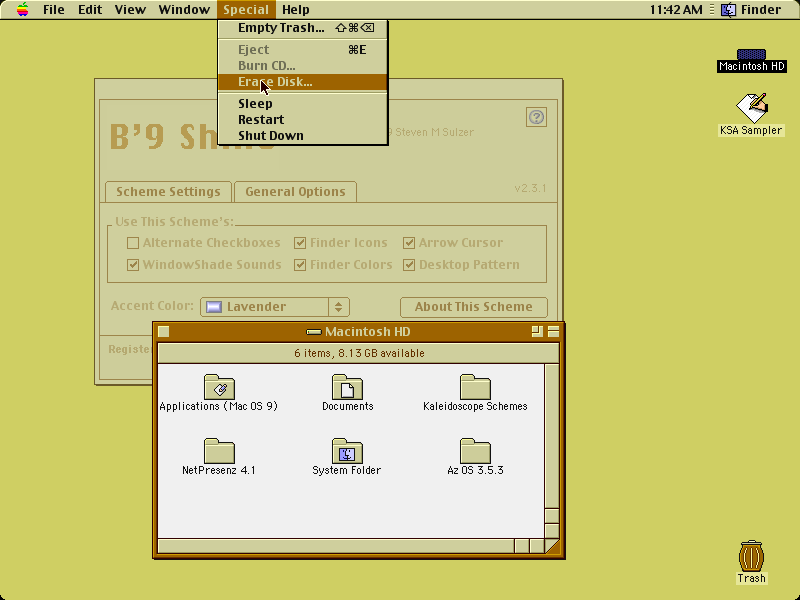
Task: Click the Macintosh HD title bar disk proxy icon
Action: click(313, 332)
